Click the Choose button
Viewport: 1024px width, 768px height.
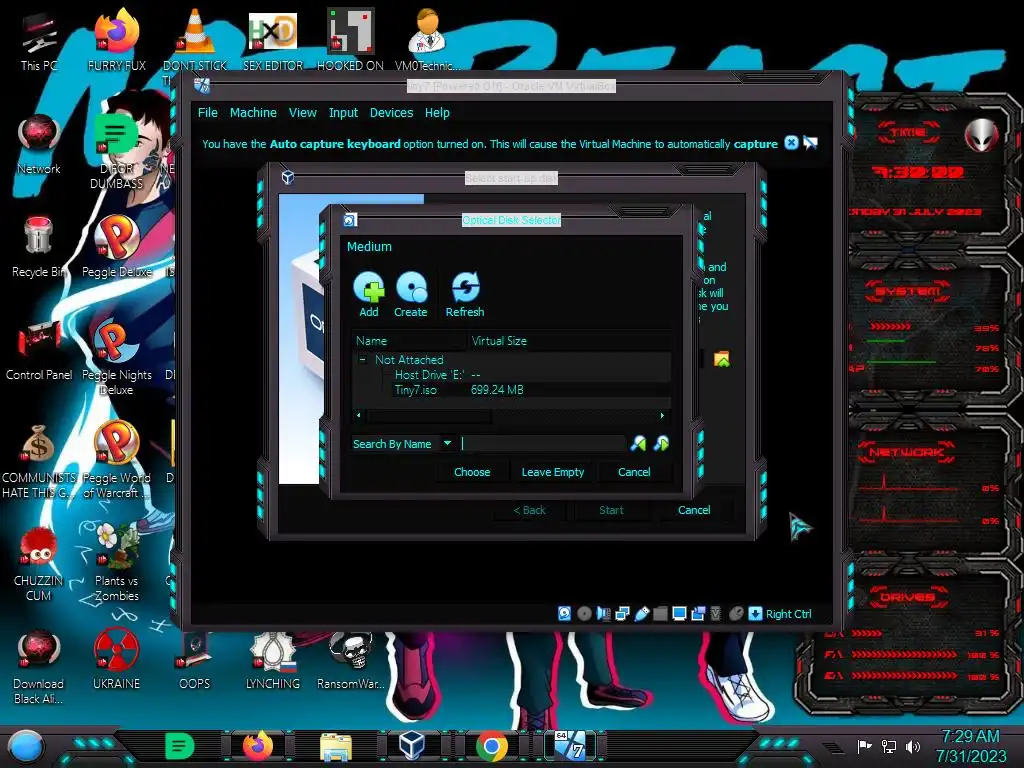472,472
